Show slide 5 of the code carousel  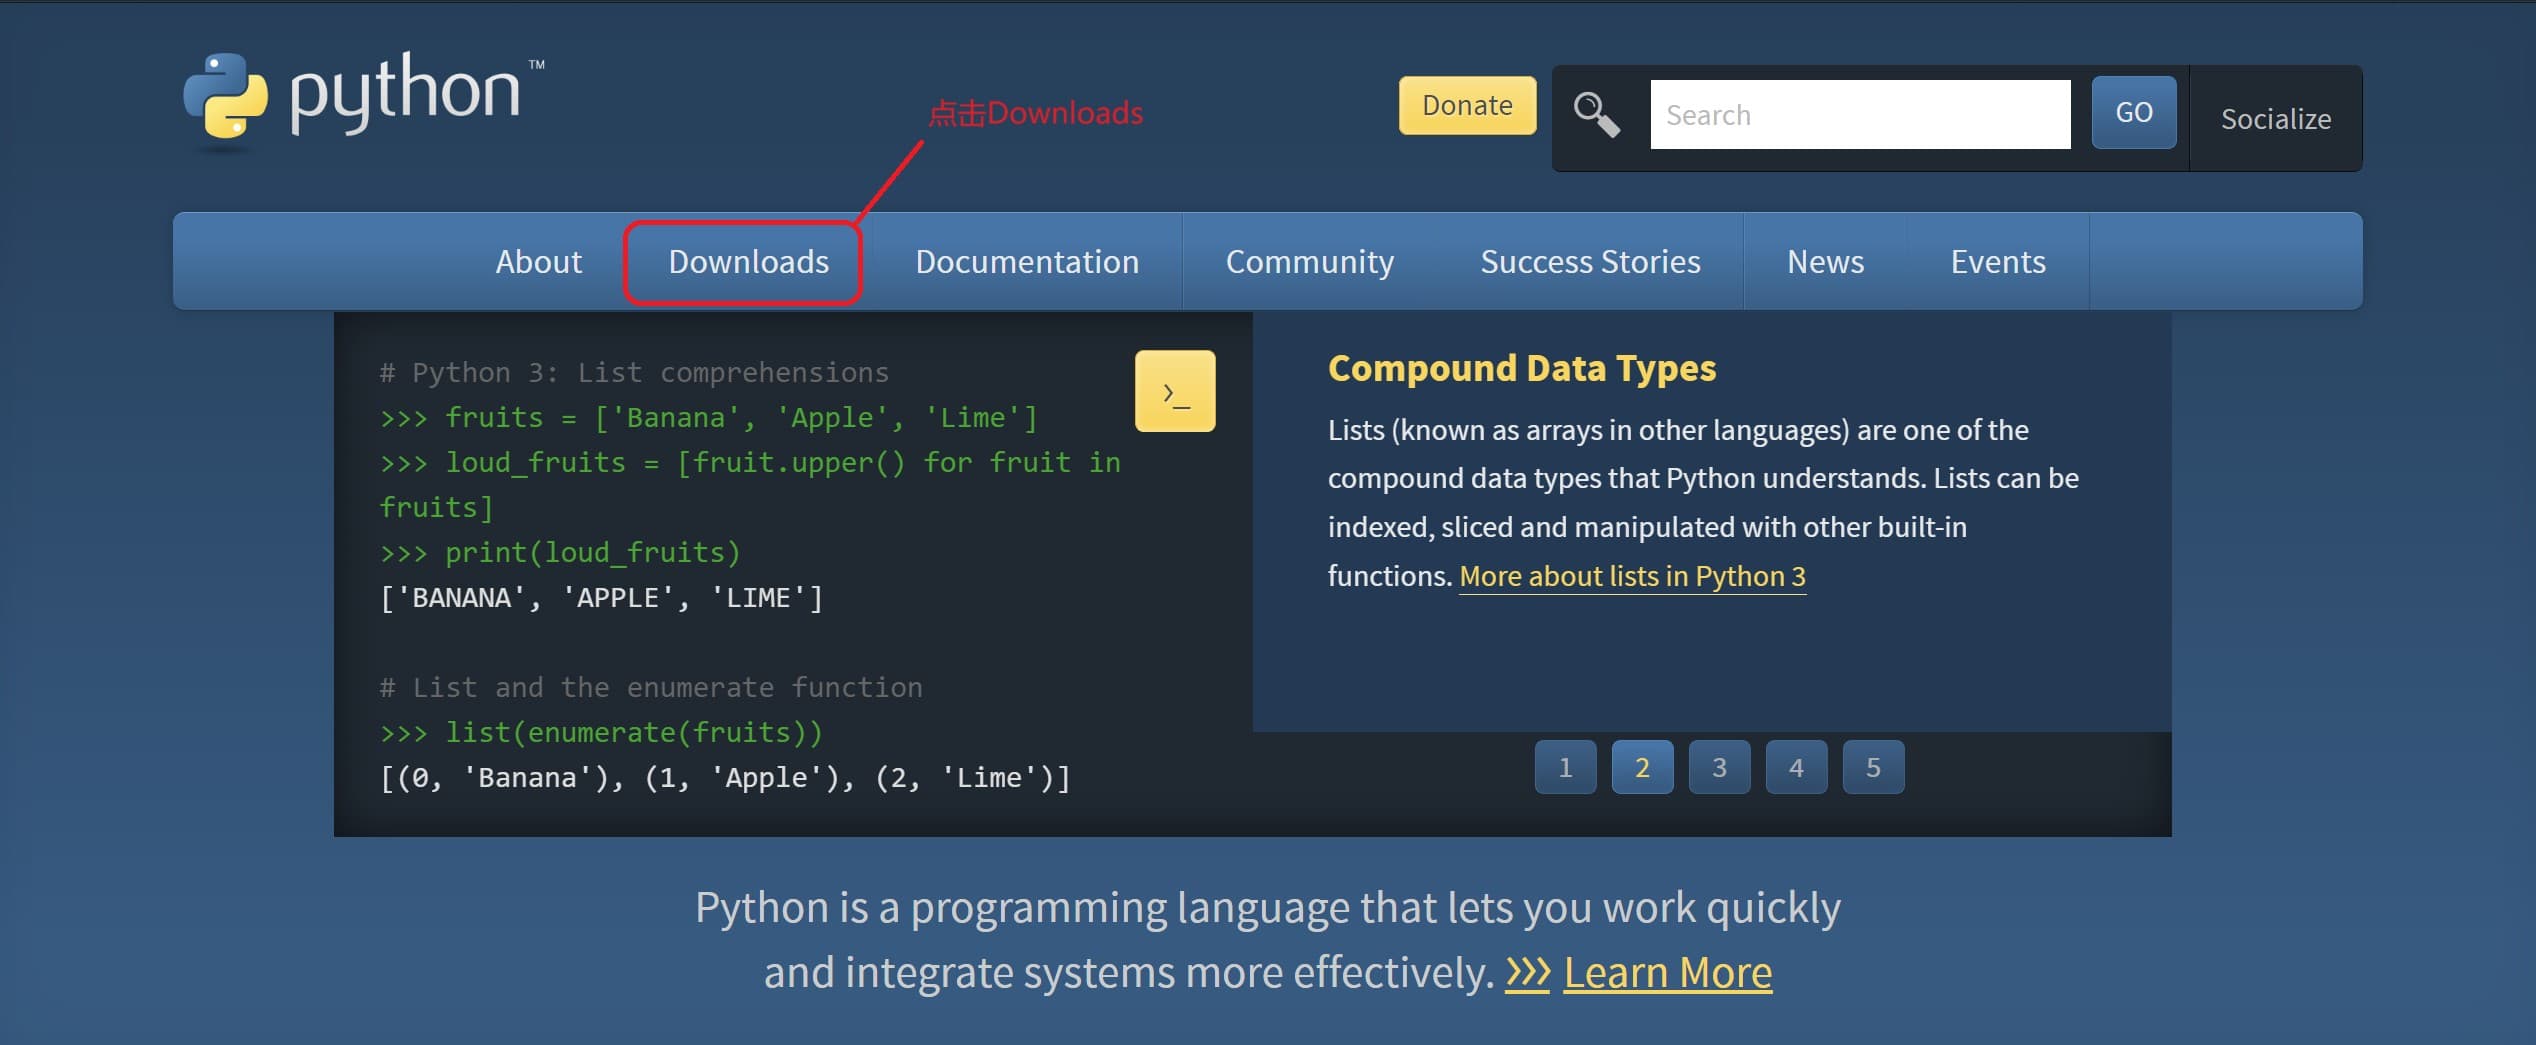(x=1873, y=767)
